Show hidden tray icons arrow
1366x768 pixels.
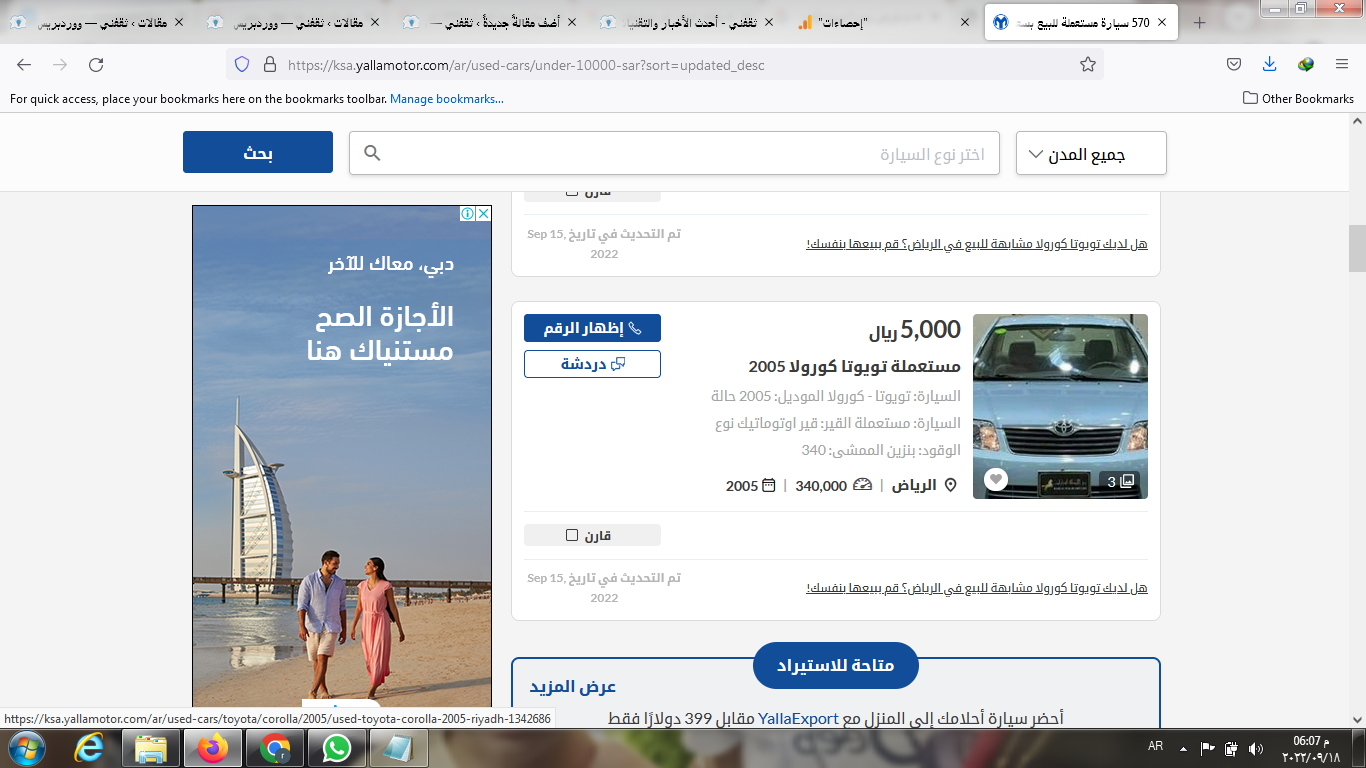[x=1184, y=748]
